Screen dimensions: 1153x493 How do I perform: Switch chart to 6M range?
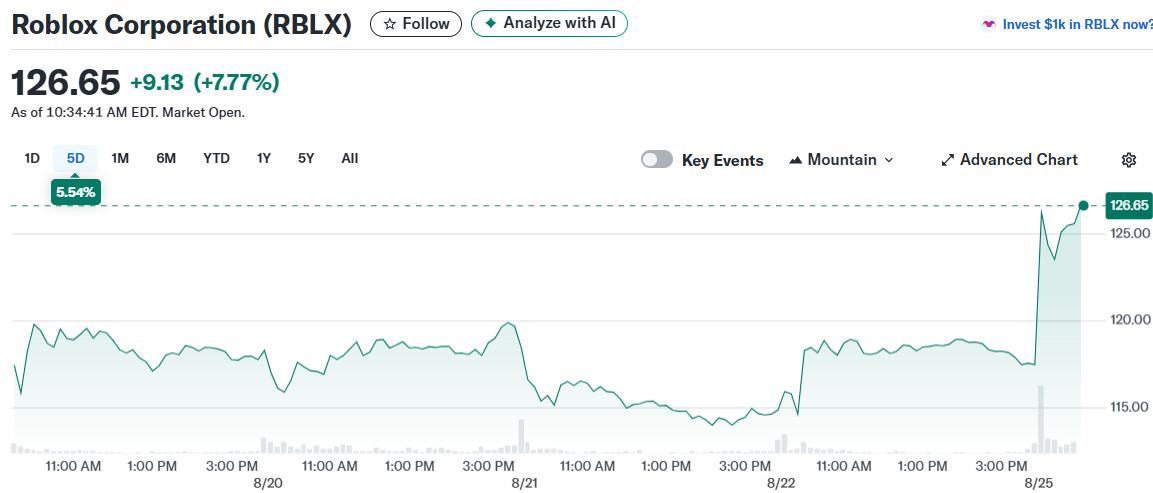pyautogui.click(x=166, y=158)
